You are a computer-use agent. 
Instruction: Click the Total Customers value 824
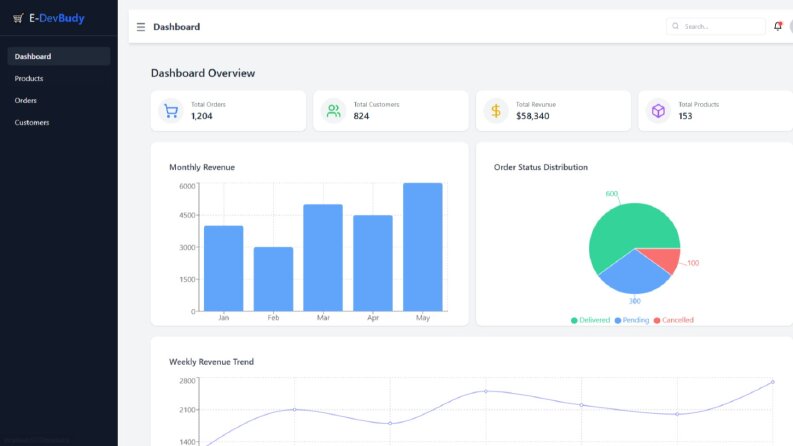point(361,116)
